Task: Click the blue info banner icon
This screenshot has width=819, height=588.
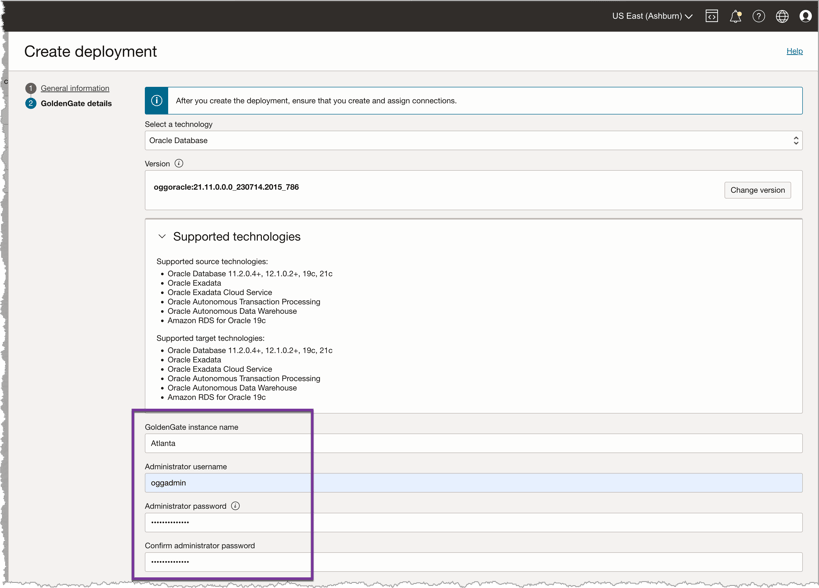Action: pyautogui.click(x=157, y=100)
